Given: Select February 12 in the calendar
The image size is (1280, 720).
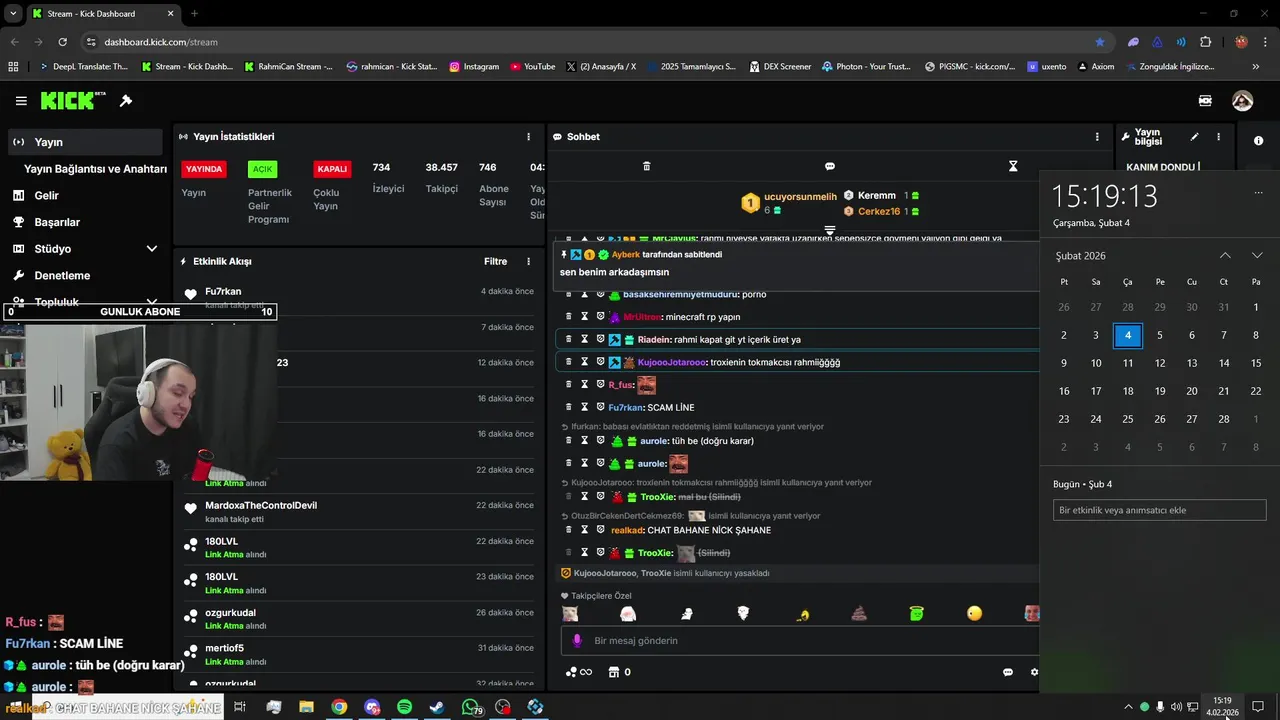Looking at the screenshot, I should (x=1160, y=363).
